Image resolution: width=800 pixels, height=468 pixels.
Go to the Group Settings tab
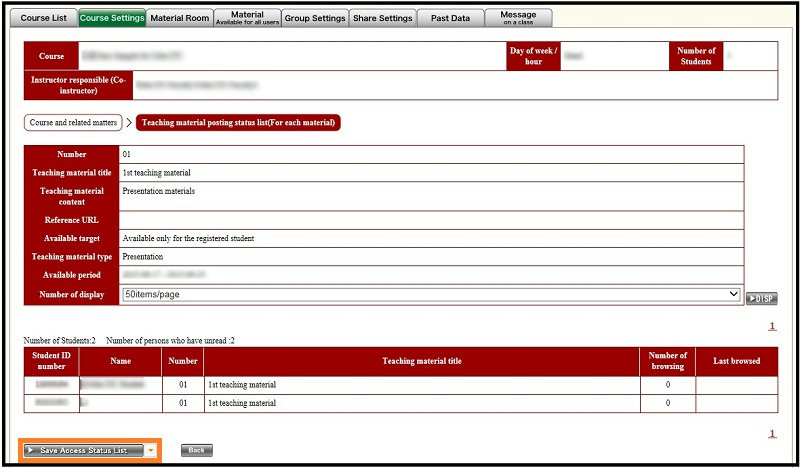[x=314, y=18]
